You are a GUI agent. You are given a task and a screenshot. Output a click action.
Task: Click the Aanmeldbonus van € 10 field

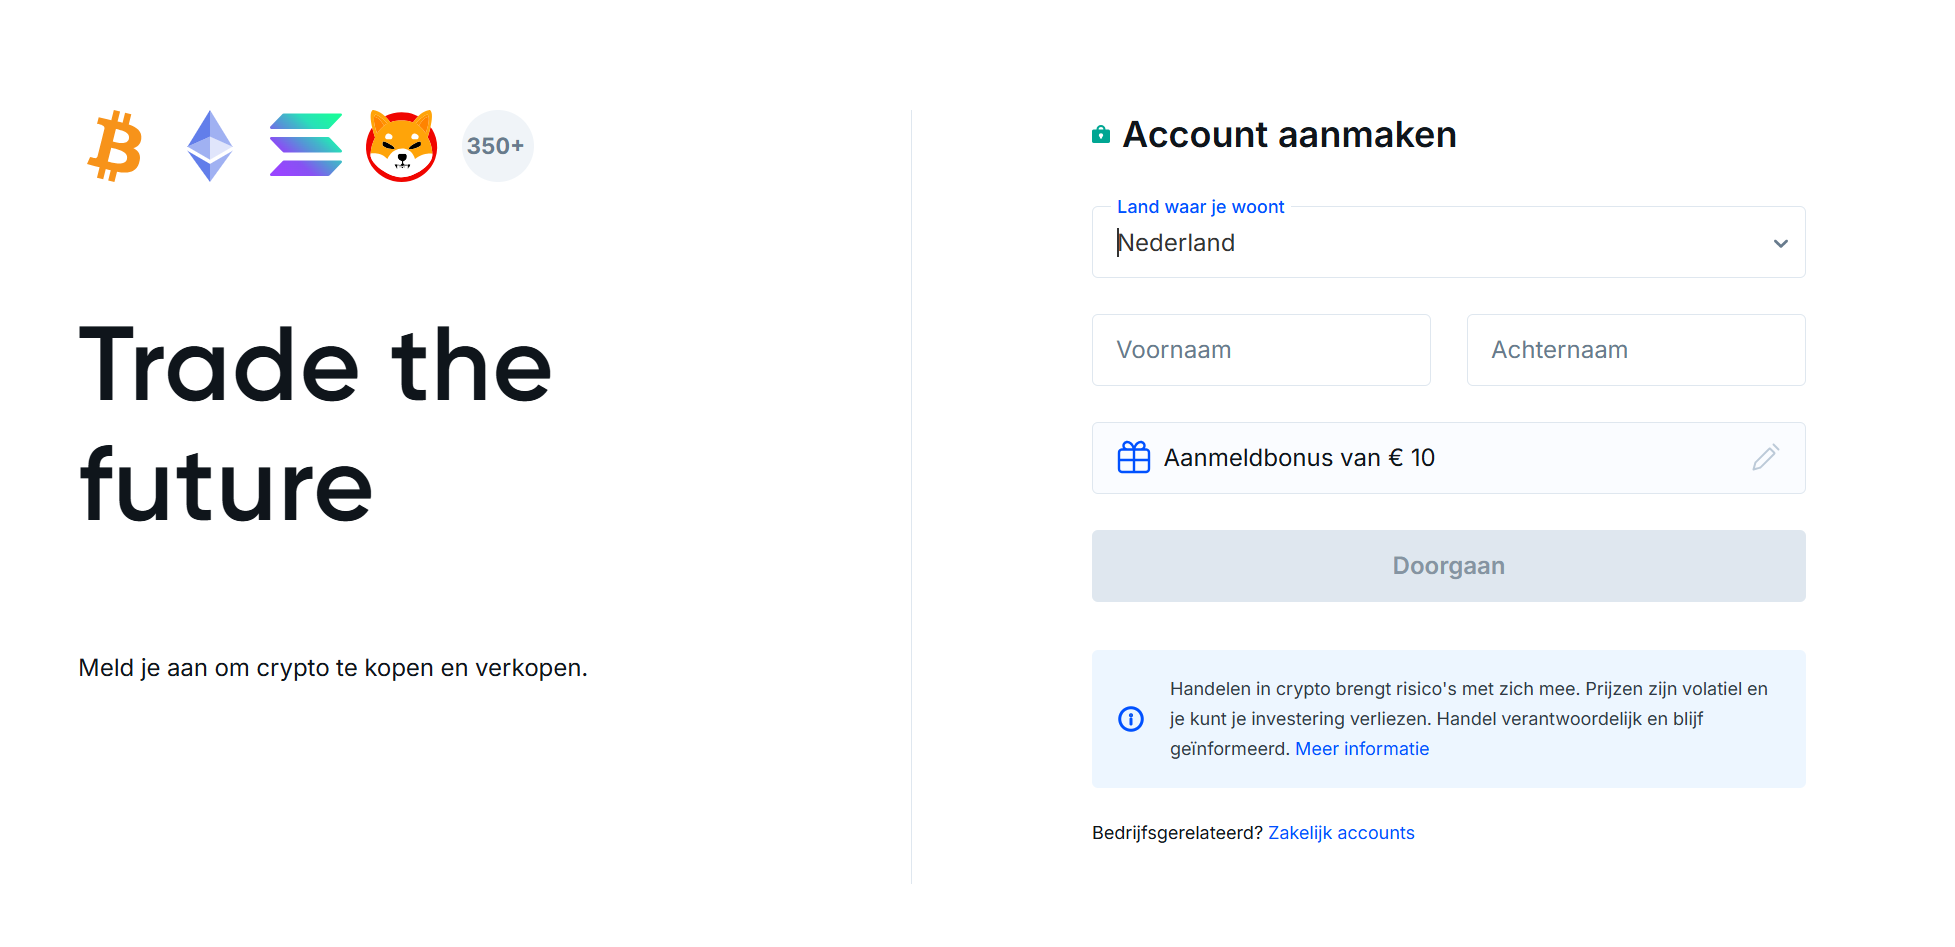click(1448, 457)
